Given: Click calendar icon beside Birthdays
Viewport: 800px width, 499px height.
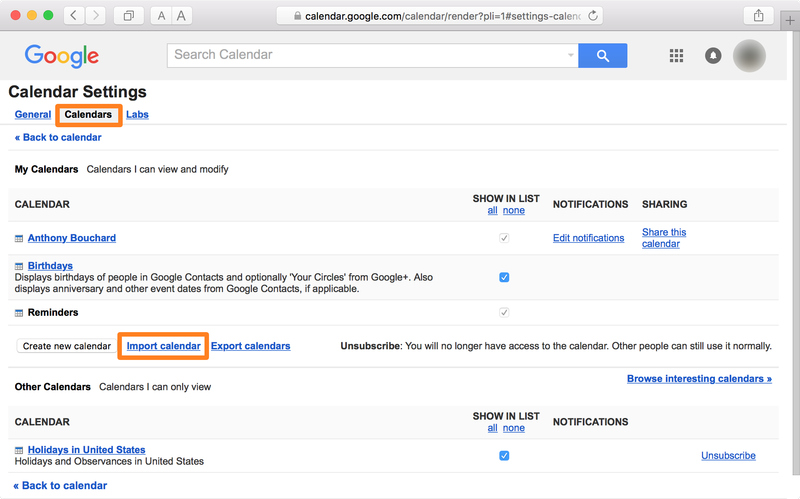Looking at the screenshot, I should click(x=19, y=266).
